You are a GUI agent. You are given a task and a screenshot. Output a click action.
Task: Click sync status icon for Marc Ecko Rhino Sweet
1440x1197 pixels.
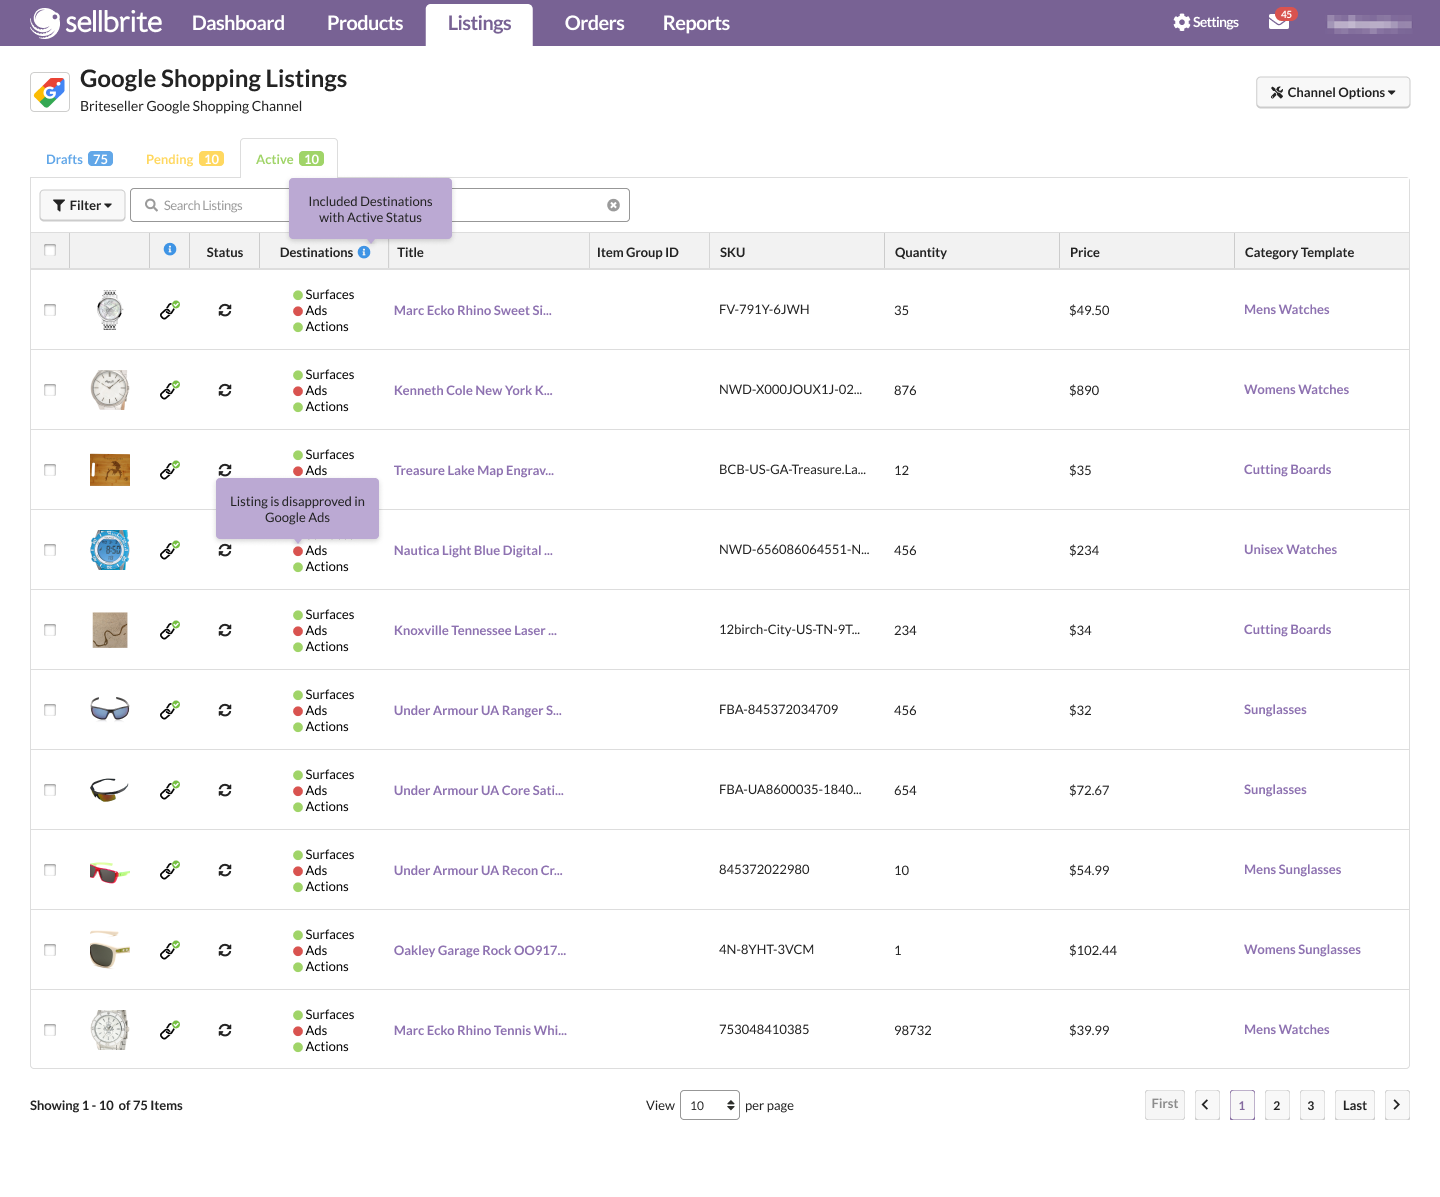tap(225, 310)
